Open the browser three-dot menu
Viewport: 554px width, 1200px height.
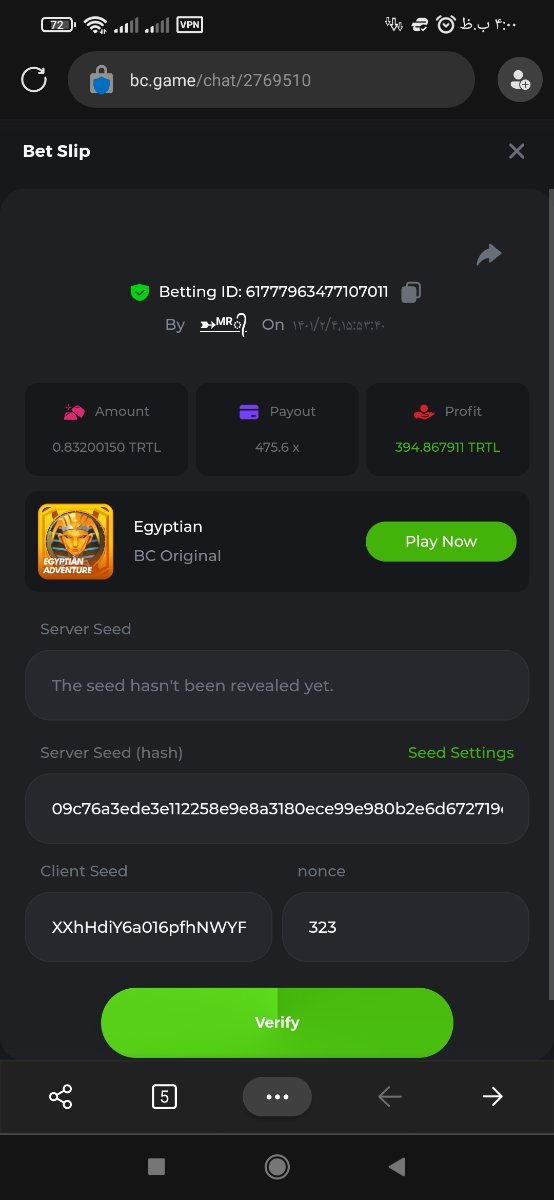277,1097
